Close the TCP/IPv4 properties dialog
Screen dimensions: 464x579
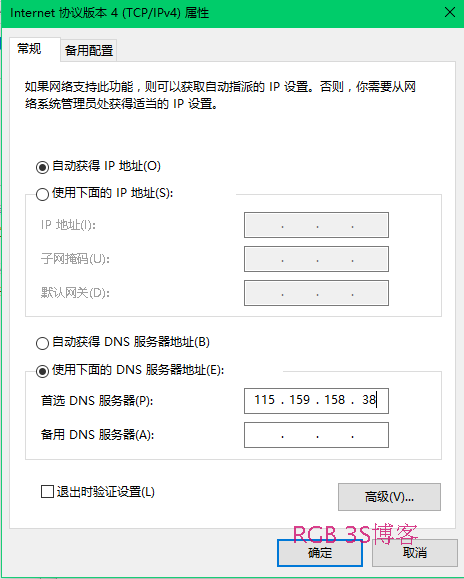(x=450, y=13)
